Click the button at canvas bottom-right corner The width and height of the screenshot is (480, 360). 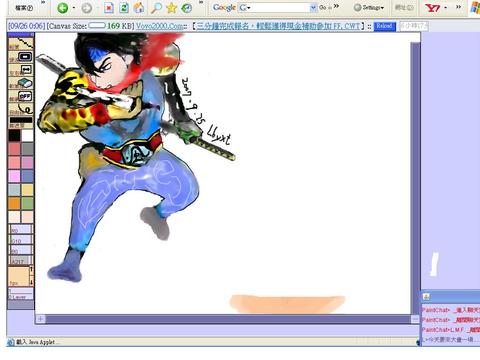point(415,319)
